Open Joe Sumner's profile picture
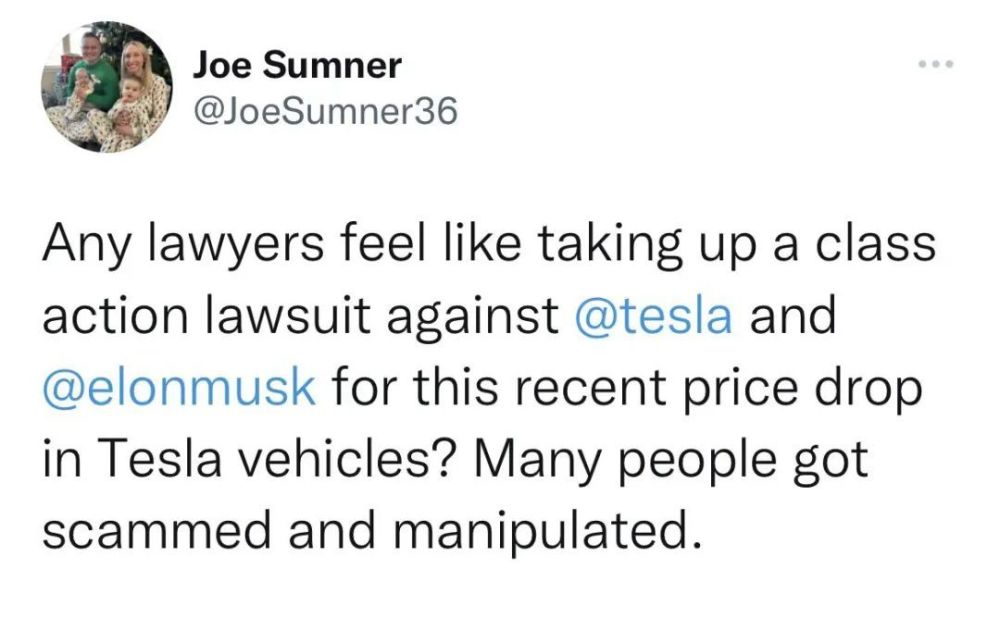1000x619 pixels. pos(107,87)
